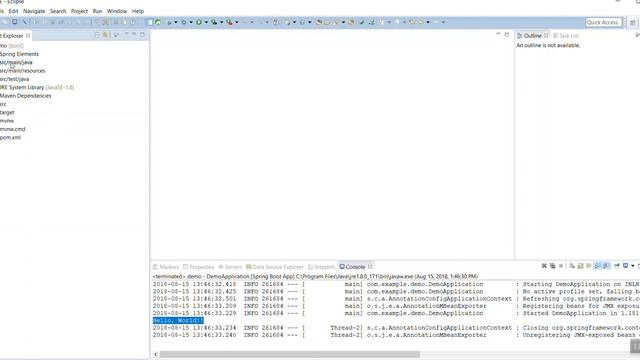The height and width of the screenshot is (360, 640).
Task: Click the Remove All Terminated Launches icon
Action: (x=552, y=266)
